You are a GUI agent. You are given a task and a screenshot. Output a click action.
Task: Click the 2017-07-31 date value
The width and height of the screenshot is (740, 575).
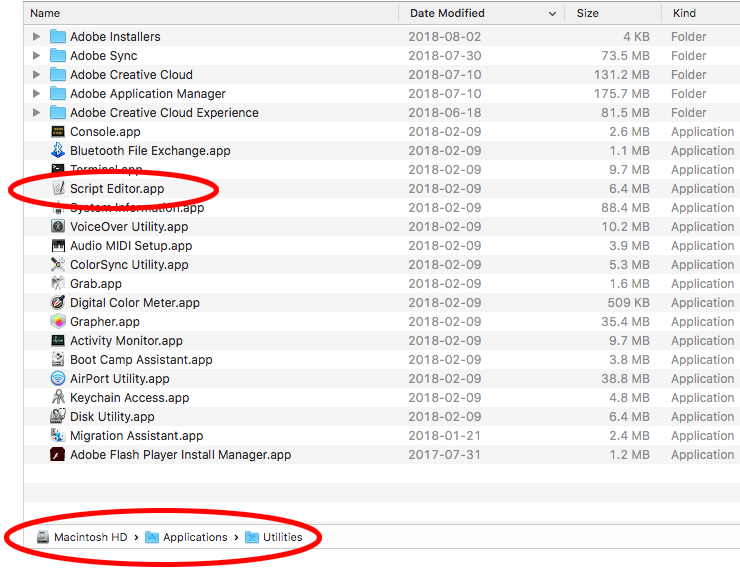[445, 455]
